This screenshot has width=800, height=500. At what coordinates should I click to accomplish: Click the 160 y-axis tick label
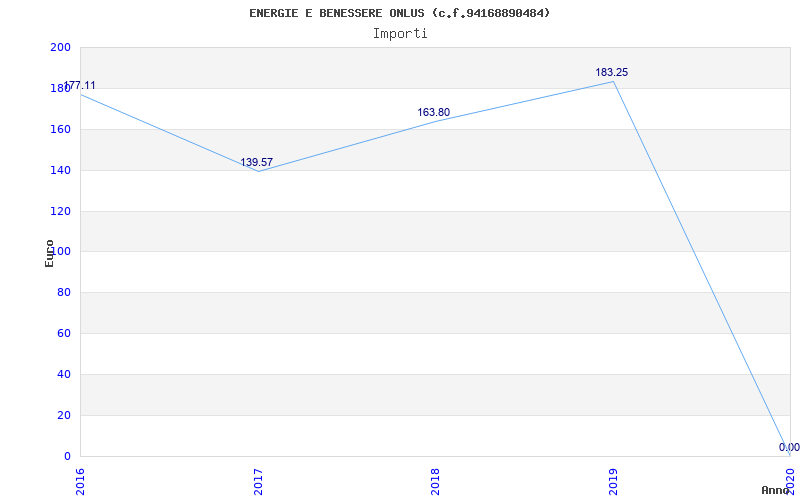[x=60, y=130]
